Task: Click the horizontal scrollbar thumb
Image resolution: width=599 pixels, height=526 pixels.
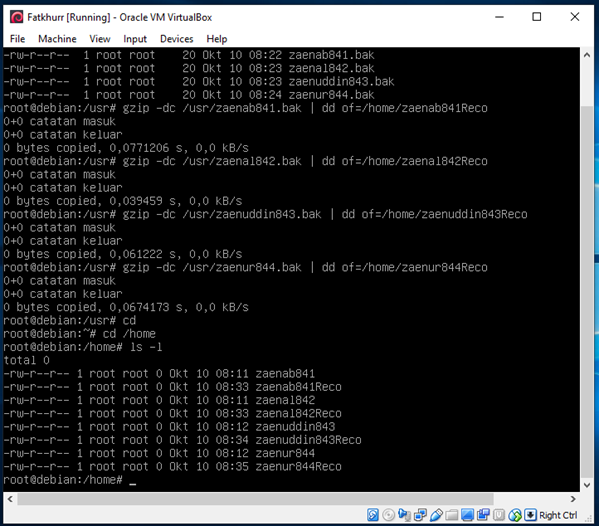Action: coord(255,499)
